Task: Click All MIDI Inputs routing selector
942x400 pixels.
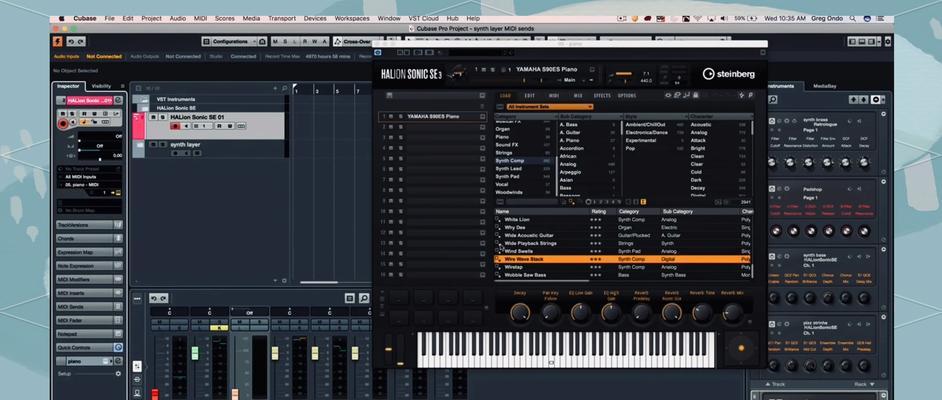Action: click(x=90, y=177)
